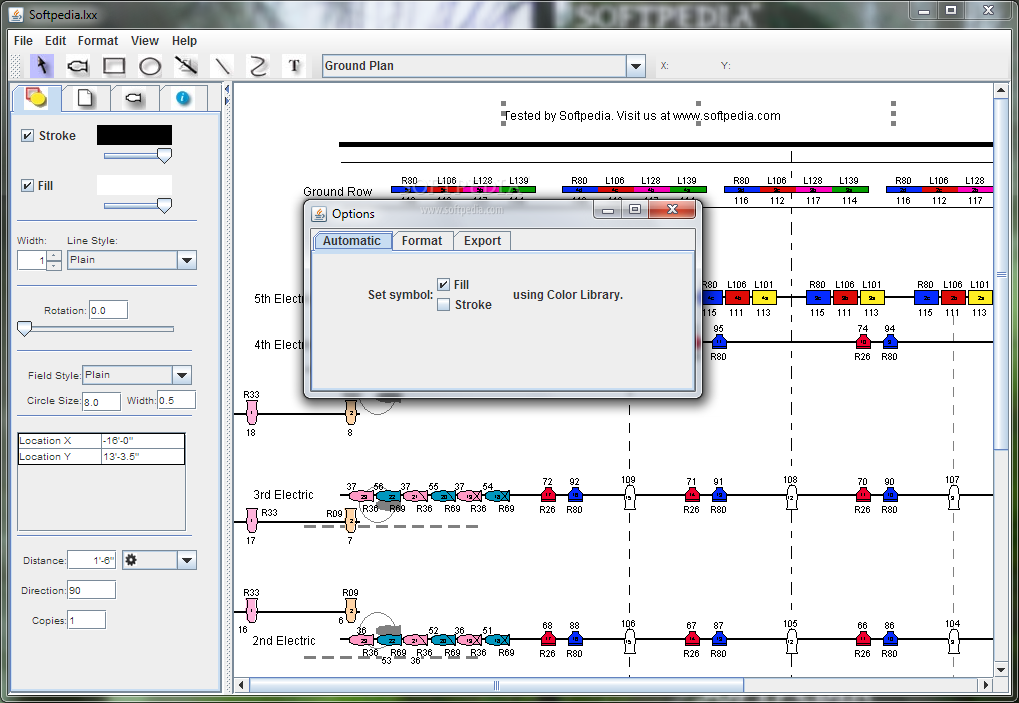1019x703 pixels.
Task: Click the Circle Size input field
Action: (101, 402)
